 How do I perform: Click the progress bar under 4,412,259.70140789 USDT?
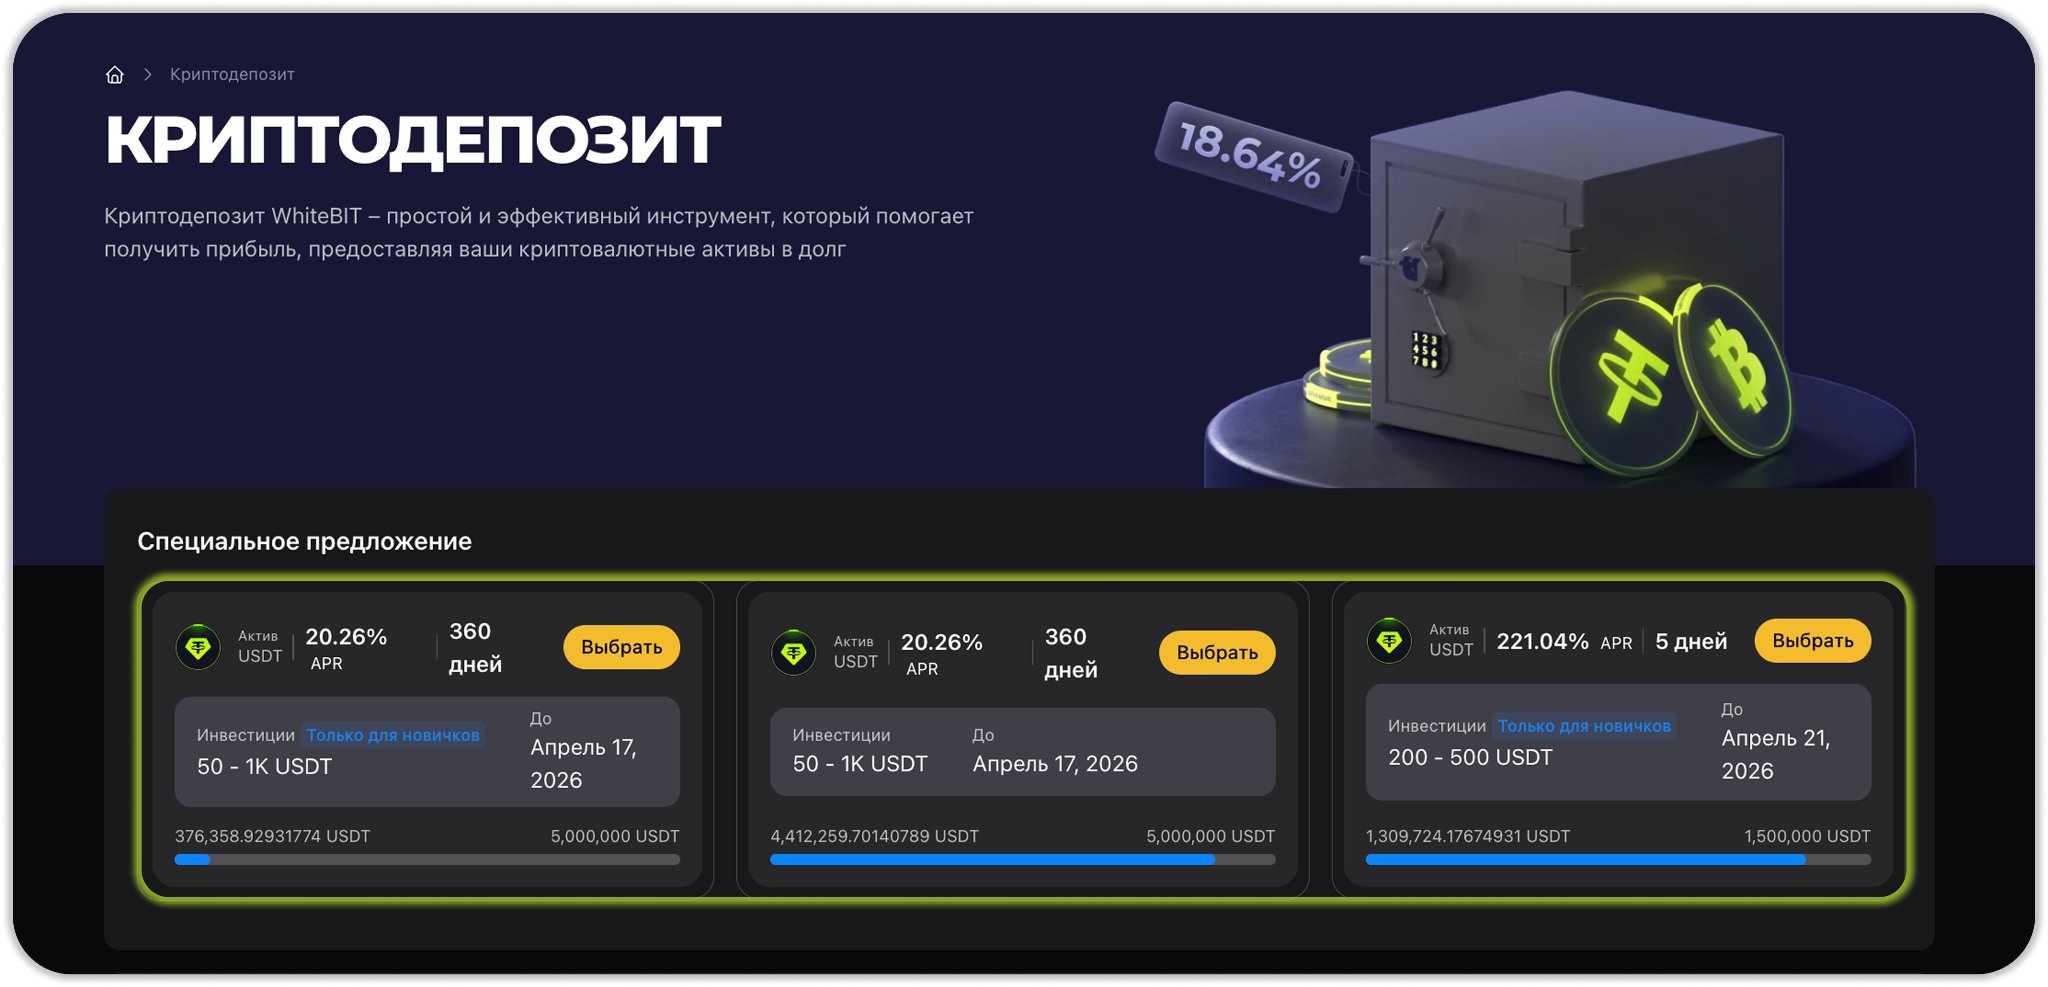(1022, 859)
